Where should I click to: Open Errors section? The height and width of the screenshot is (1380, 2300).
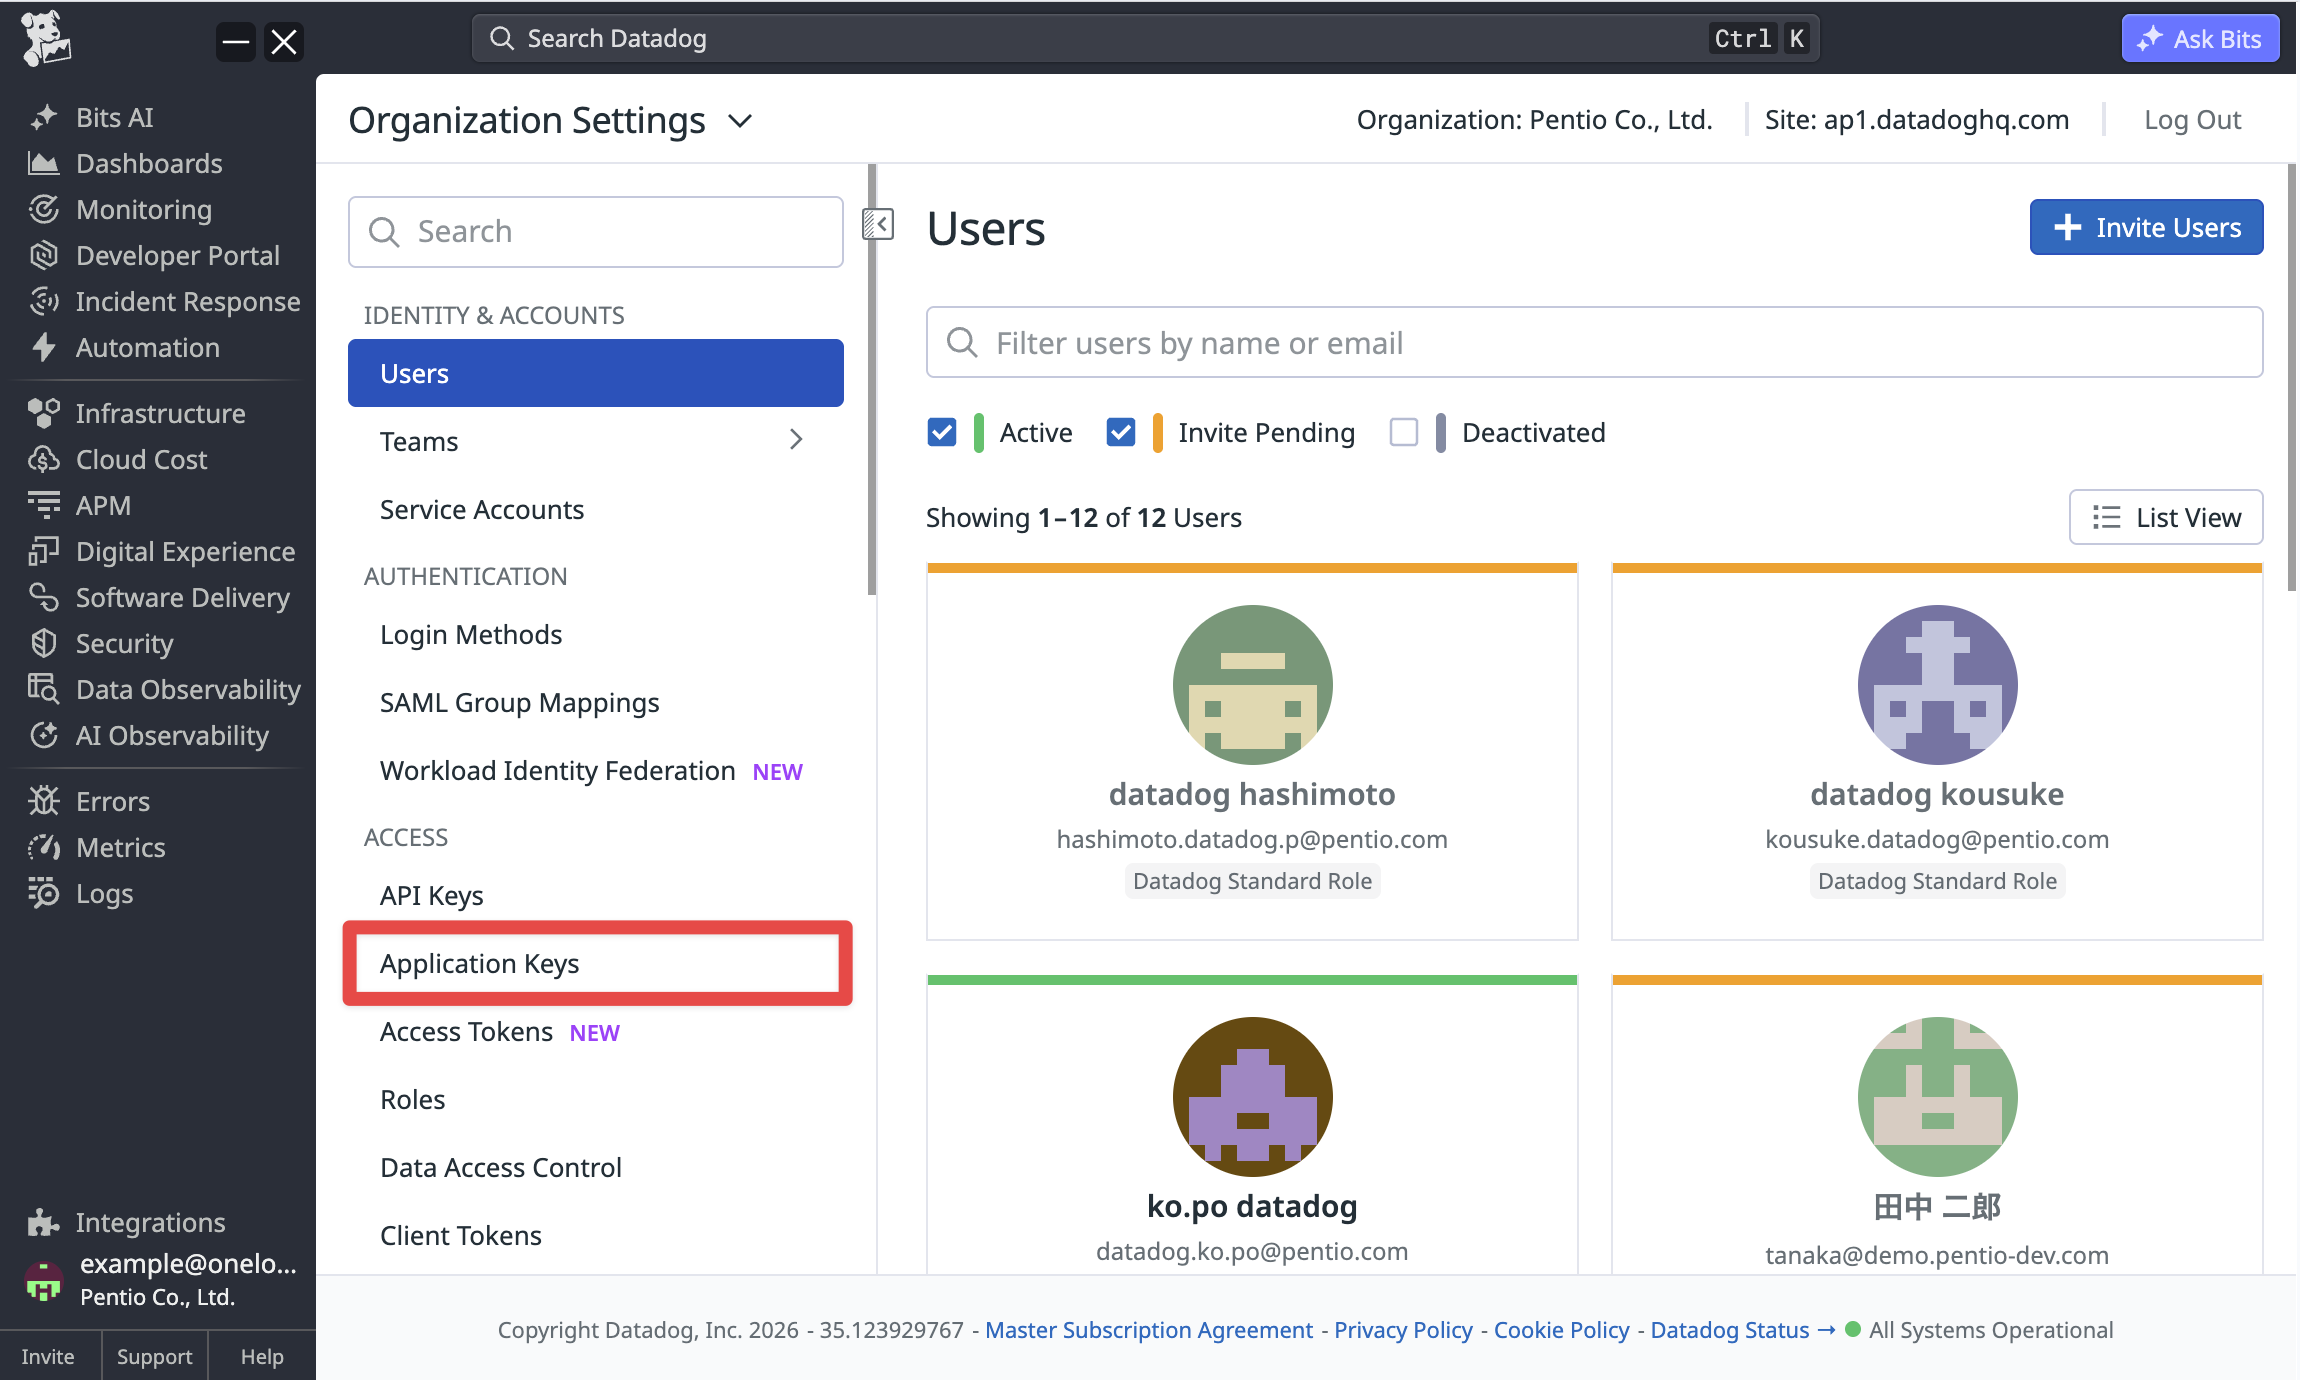(90, 802)
